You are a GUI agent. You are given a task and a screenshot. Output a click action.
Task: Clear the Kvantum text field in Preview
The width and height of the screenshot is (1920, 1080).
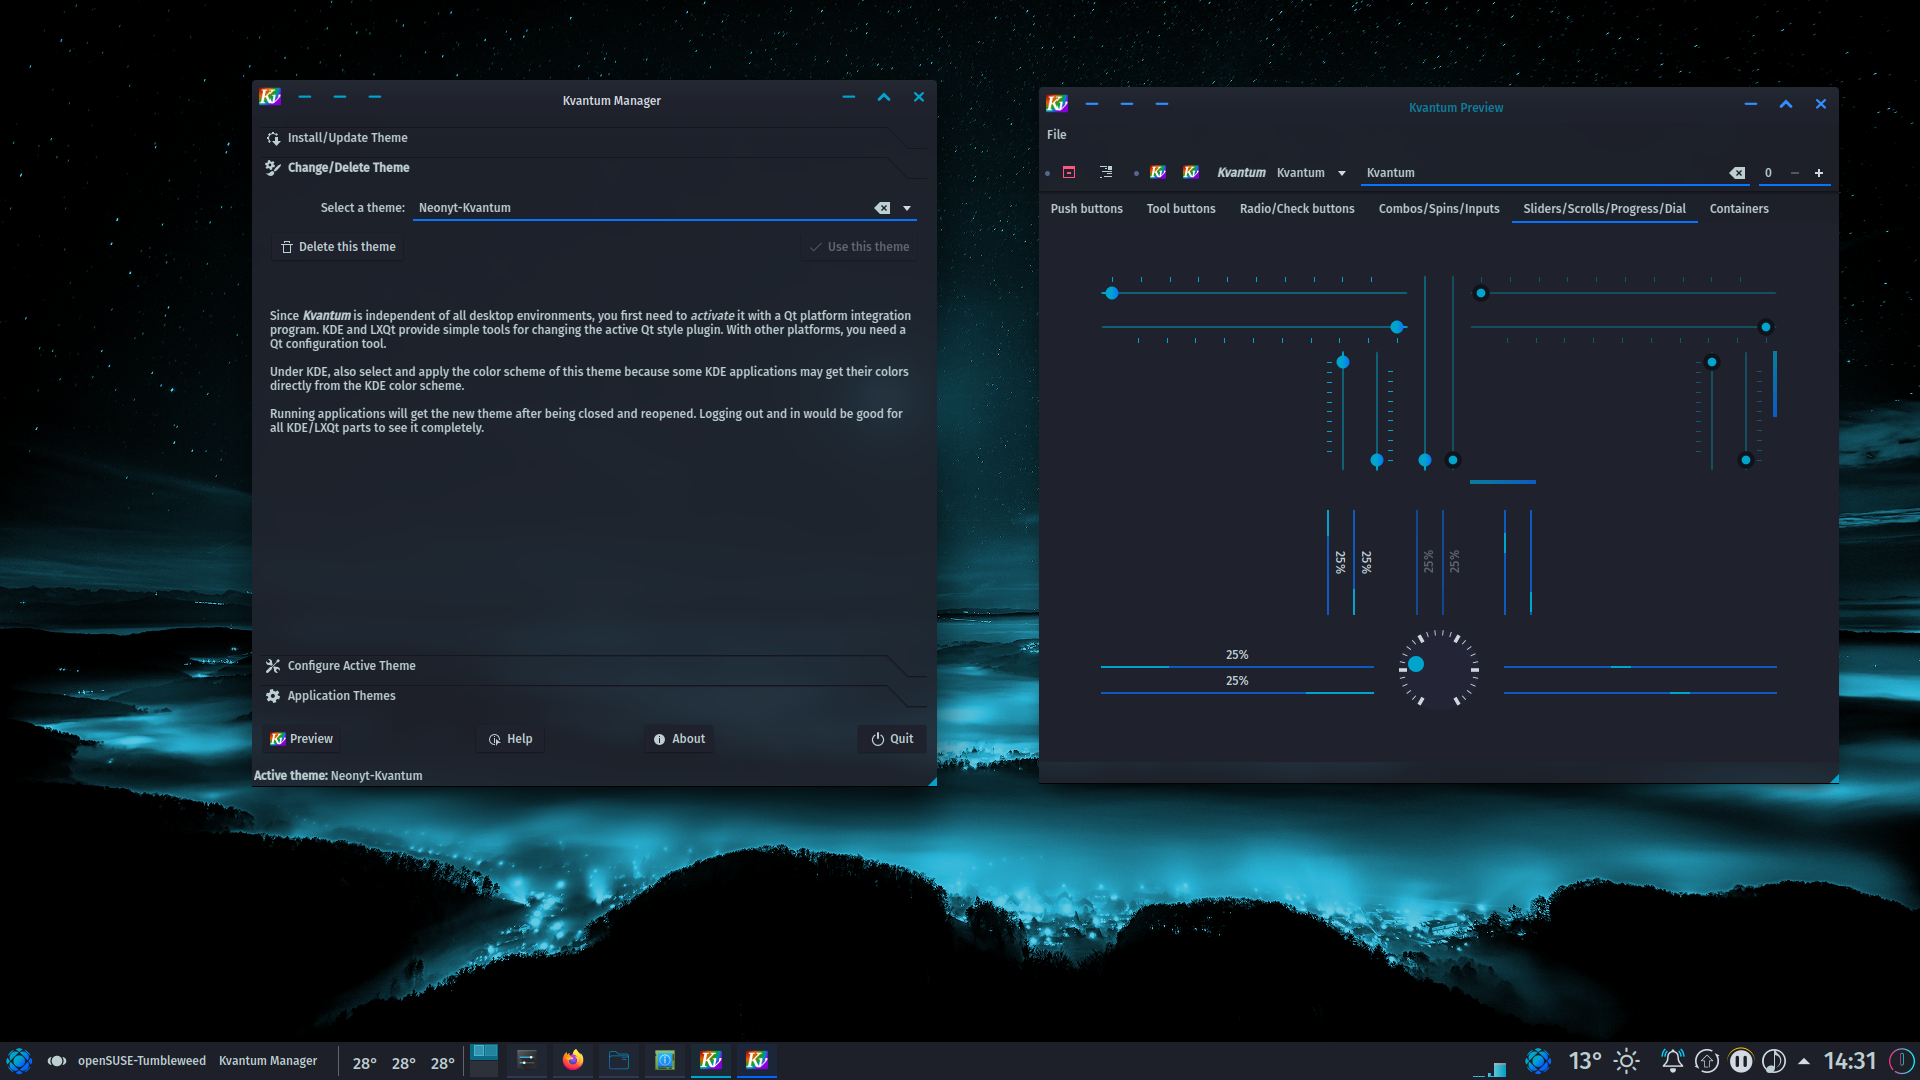pyautogui.click(x=1737, y=173)
